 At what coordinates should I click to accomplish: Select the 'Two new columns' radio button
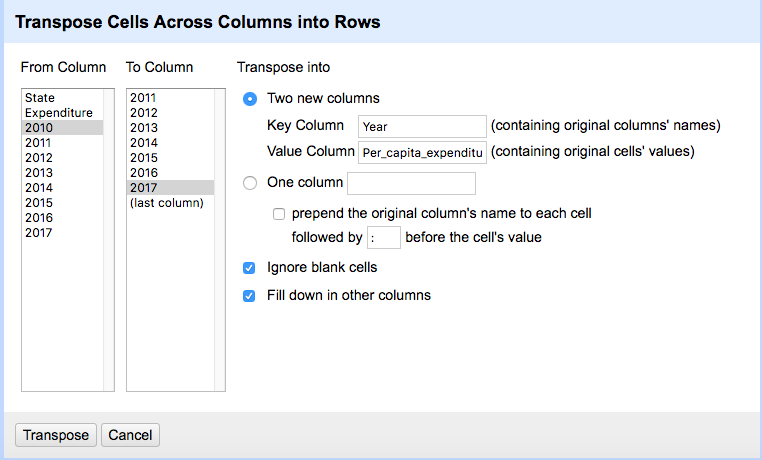pos(250,99)
